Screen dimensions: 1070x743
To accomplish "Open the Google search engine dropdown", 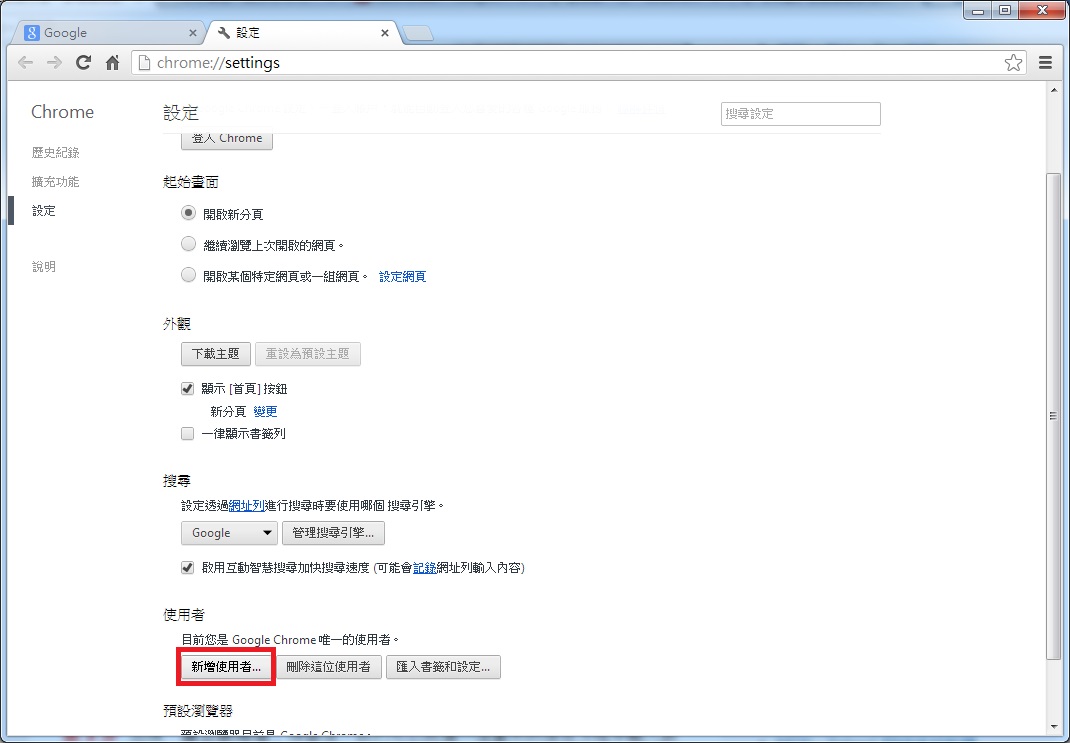I will pos(228,533).
